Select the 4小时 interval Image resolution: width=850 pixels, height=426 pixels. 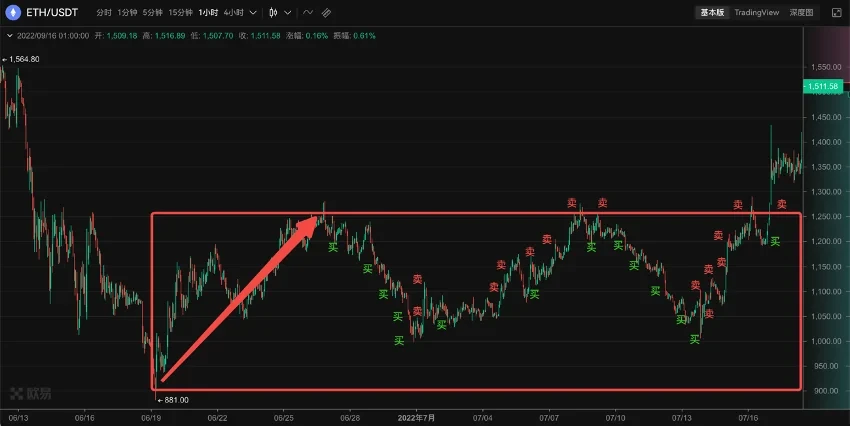[x=233, y=13]
